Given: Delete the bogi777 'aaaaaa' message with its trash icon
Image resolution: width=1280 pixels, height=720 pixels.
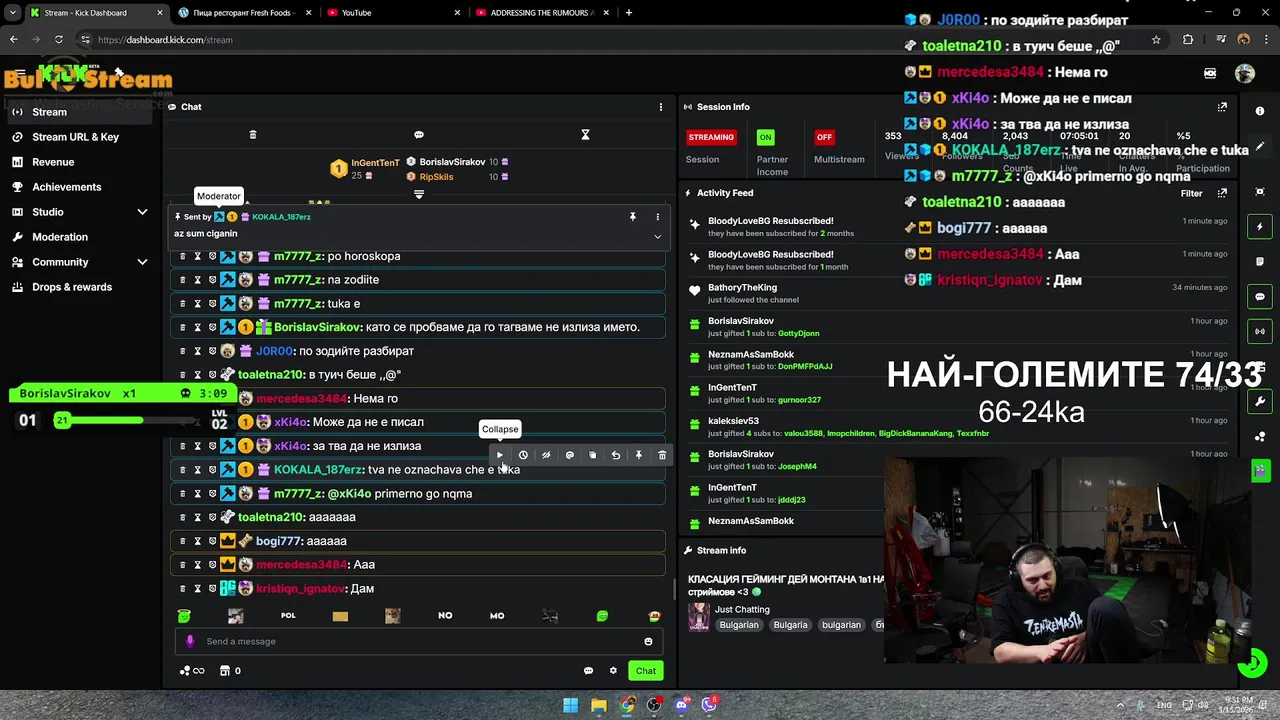Looking at the screenshot, I should tap(182, 541).
